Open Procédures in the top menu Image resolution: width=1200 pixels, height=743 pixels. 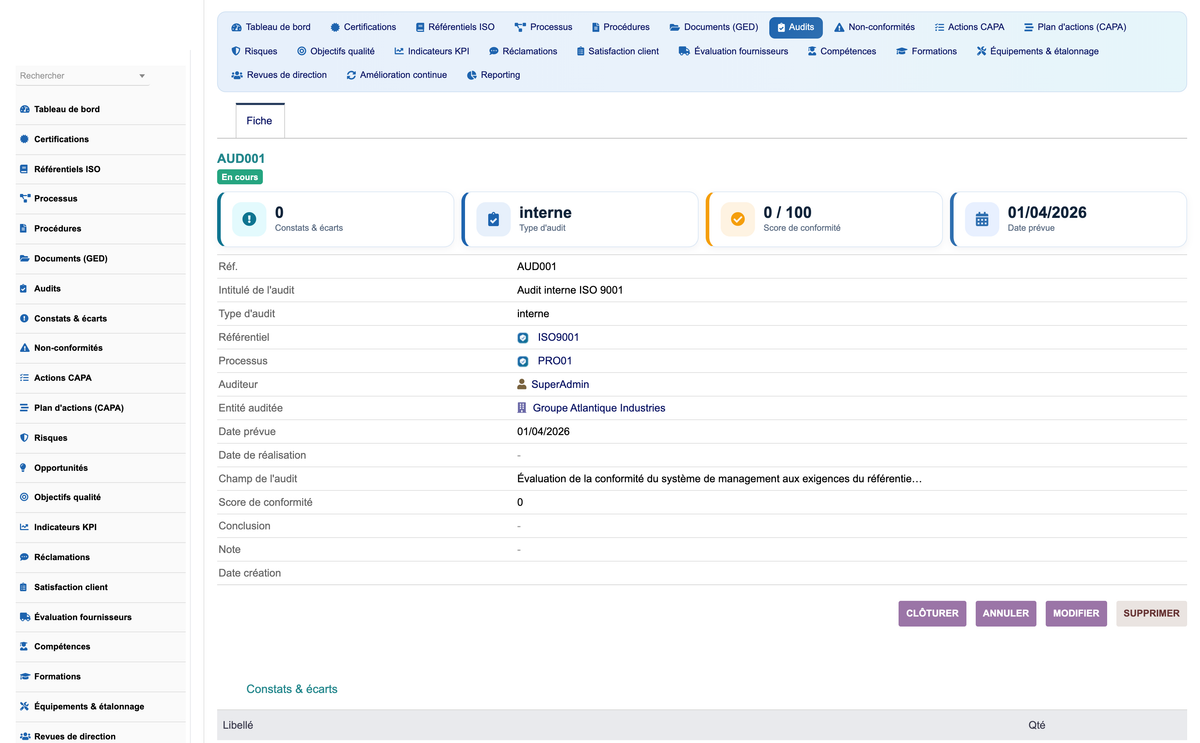(x=620, y=27)
